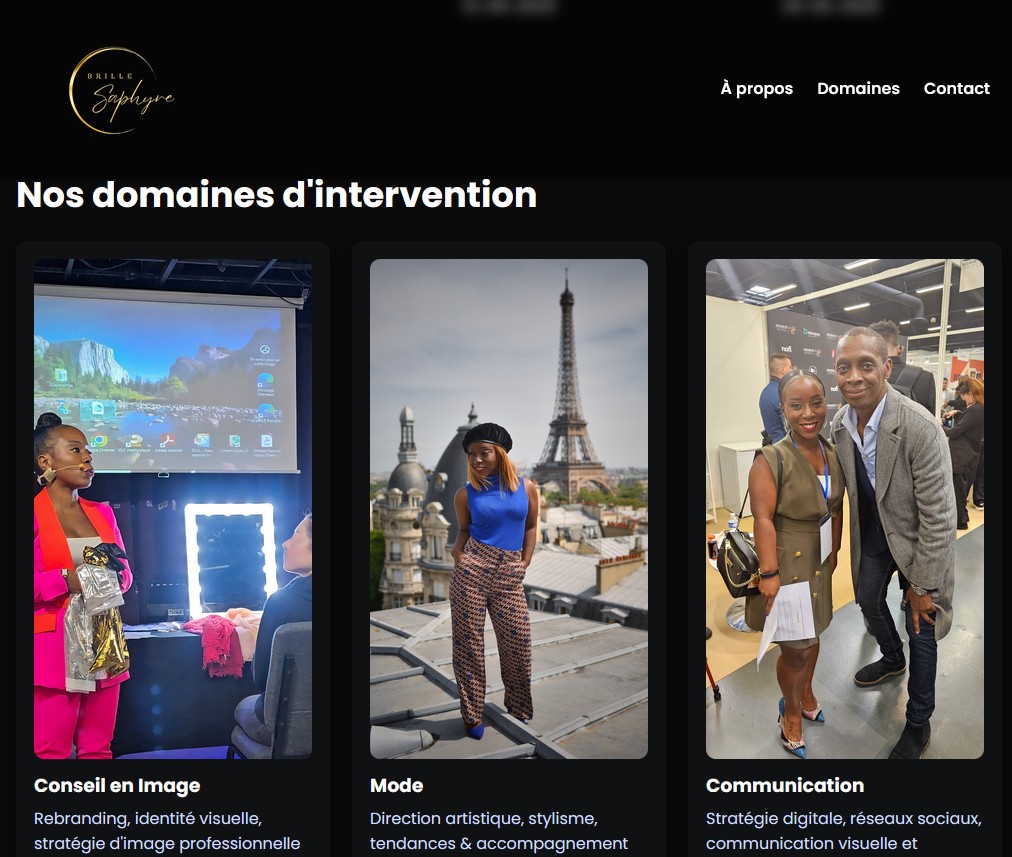Open the Contact page link

pos(956,88)
